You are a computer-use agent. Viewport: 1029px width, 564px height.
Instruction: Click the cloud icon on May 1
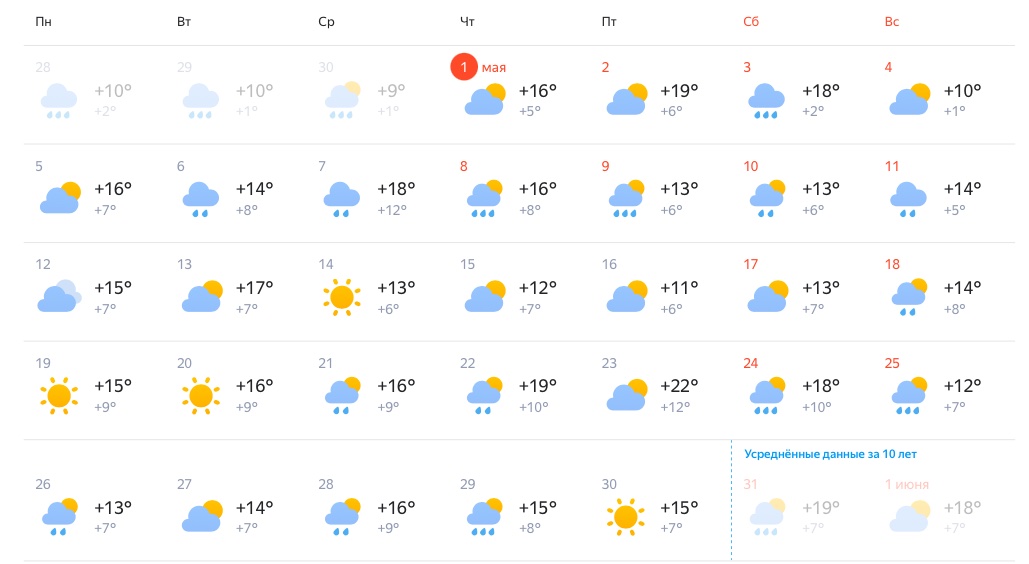485,100
